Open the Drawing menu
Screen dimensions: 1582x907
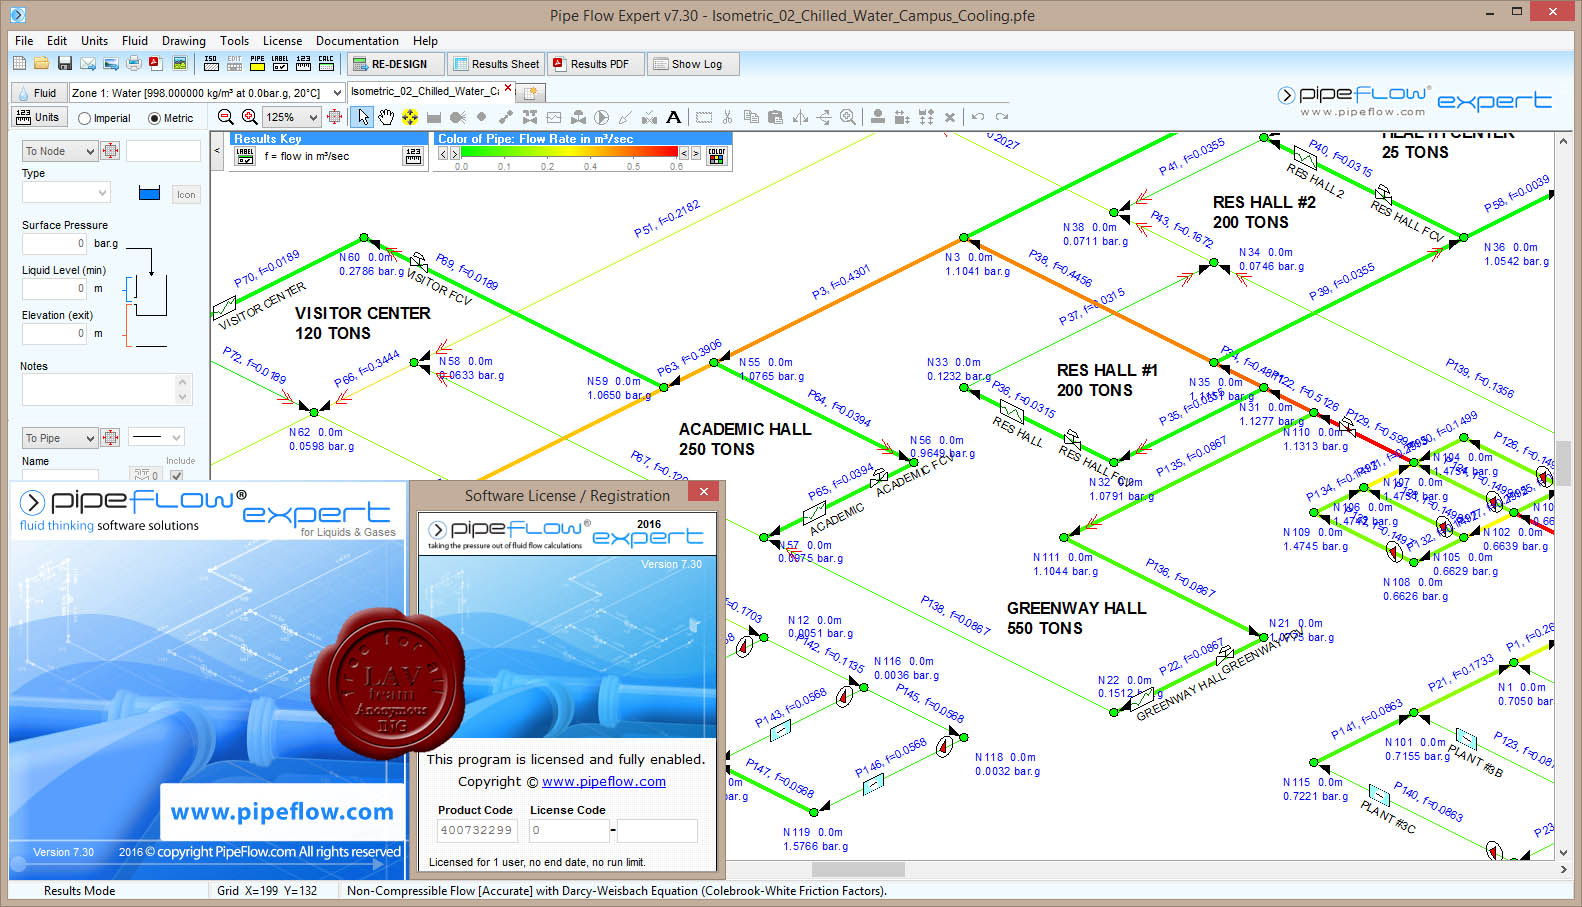pos(184,41)
